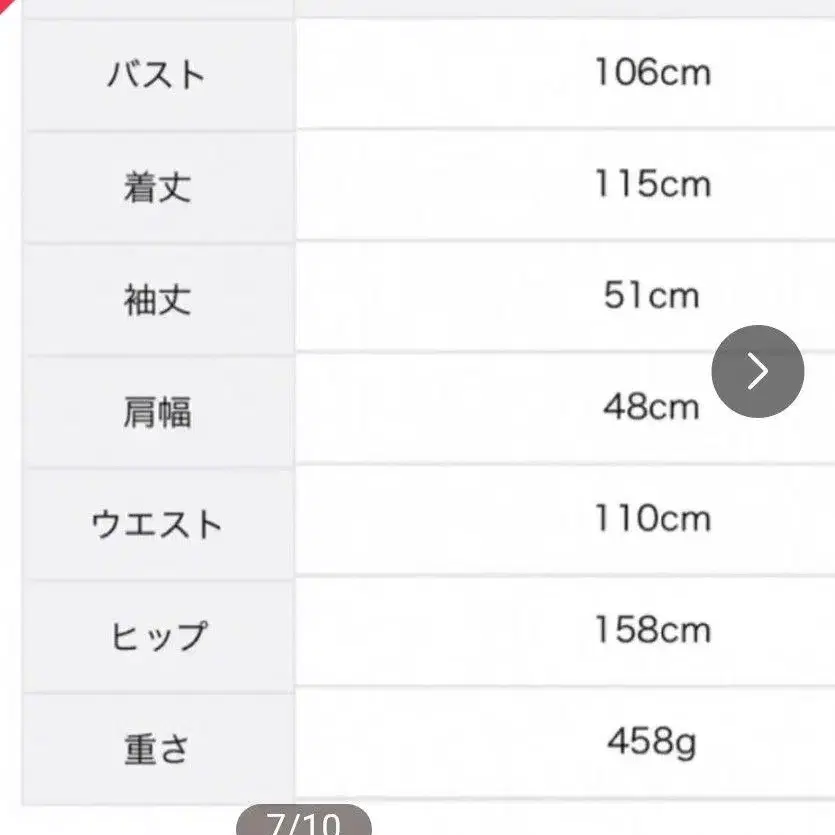Select the ヒップ row label

click(x=157, y=635)
